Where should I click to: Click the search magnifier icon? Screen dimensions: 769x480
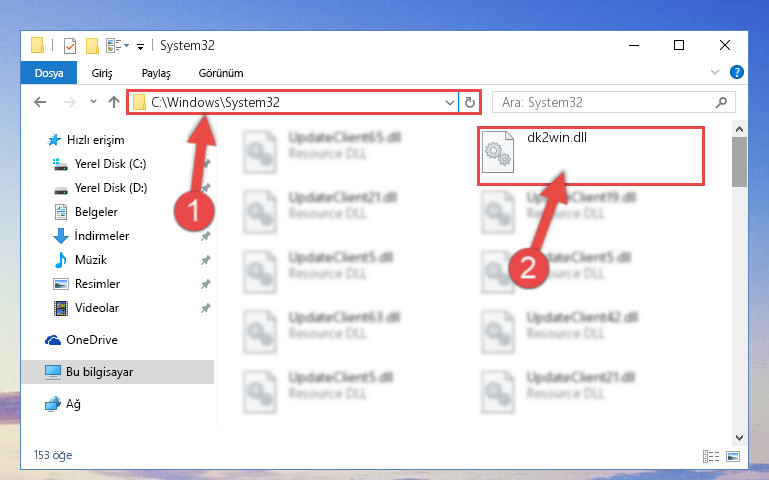click(x=721, y=102)
